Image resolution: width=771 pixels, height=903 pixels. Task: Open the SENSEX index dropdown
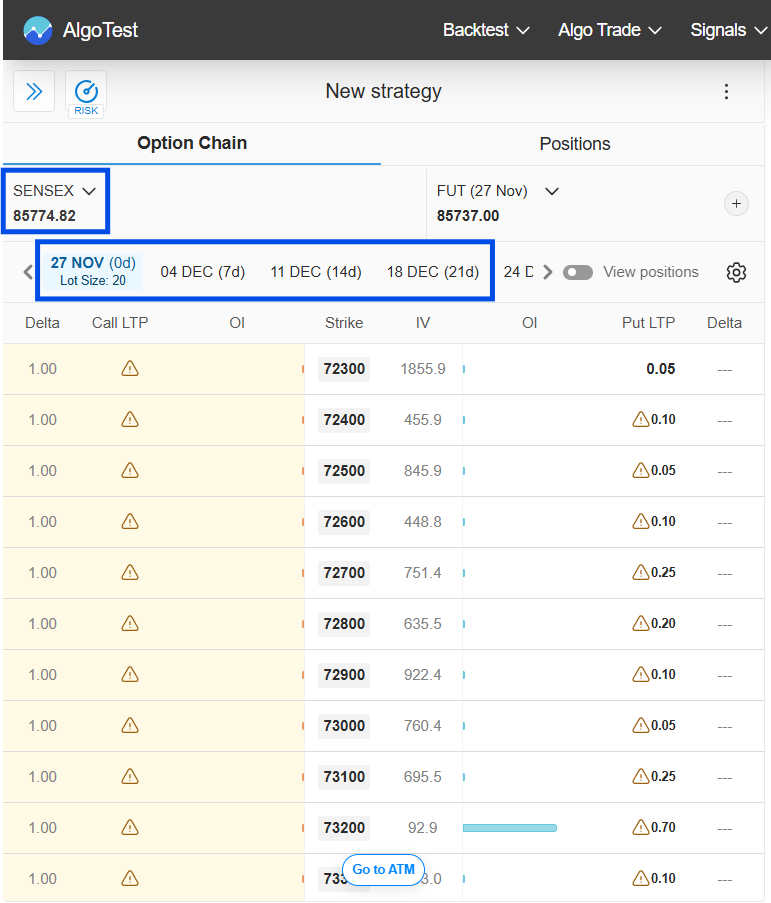point(55,191)
